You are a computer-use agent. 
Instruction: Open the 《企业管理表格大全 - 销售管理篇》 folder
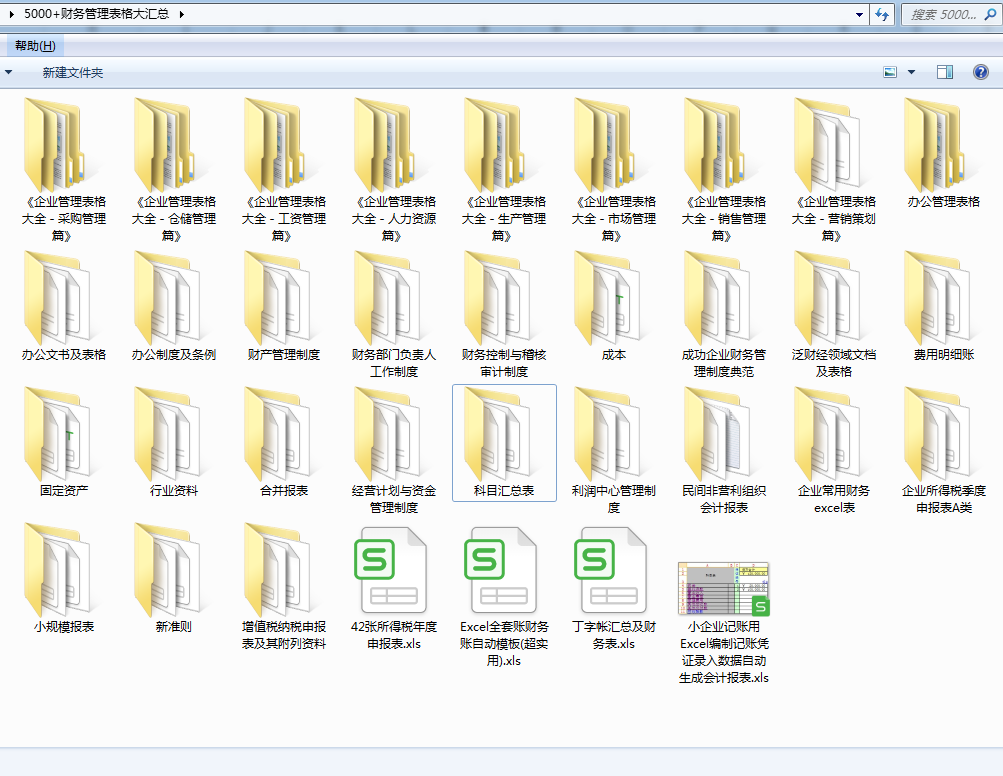[723, 170]
